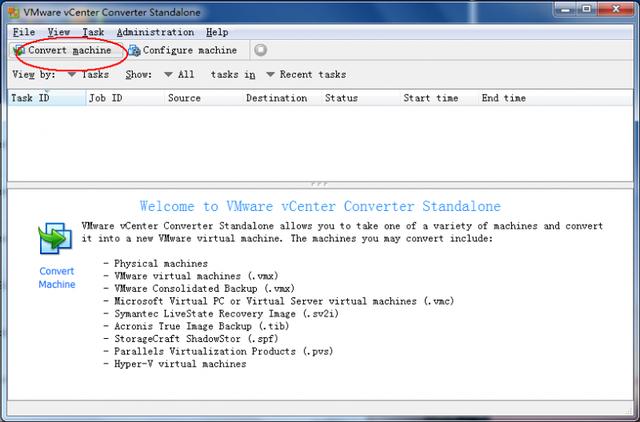Expand the View by Tasks dropdown
The height and width of the screenshot is (422, 640).
tap(88, 75)
